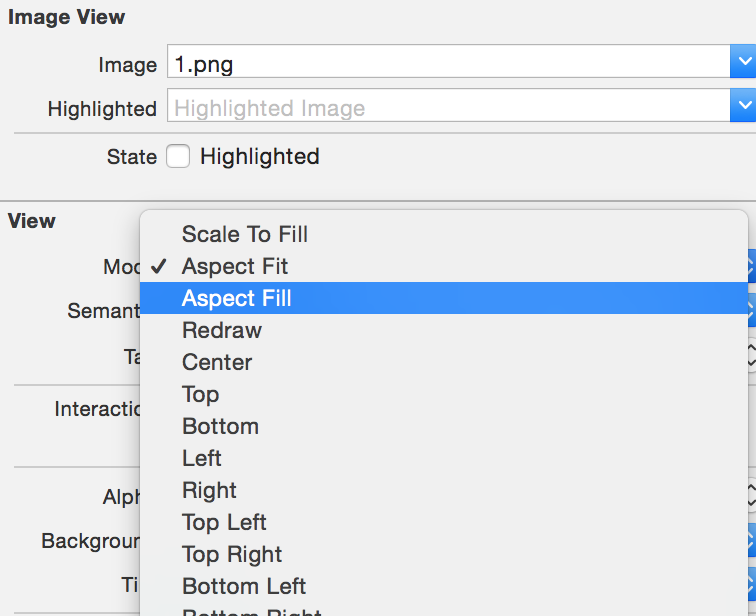The image size is (756, 616).
Task: Pick Bottom Left from the list
Action: pos(244,586)
